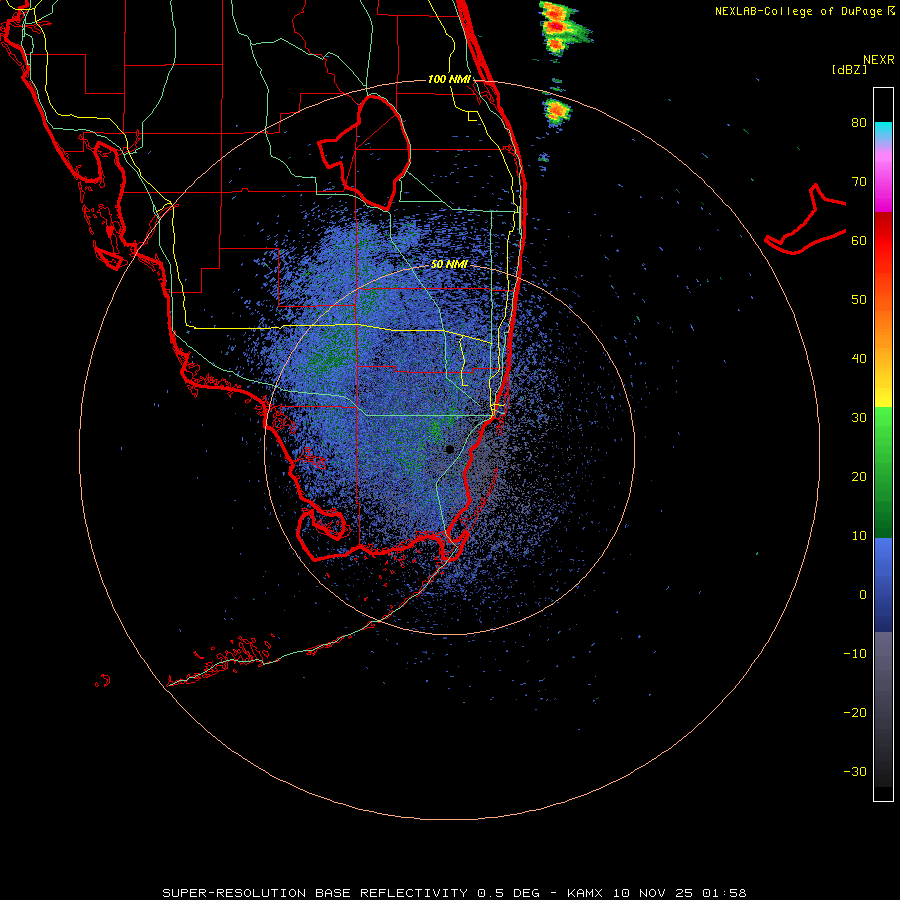Click the NEXR label above the scale

tap(878, 60)
